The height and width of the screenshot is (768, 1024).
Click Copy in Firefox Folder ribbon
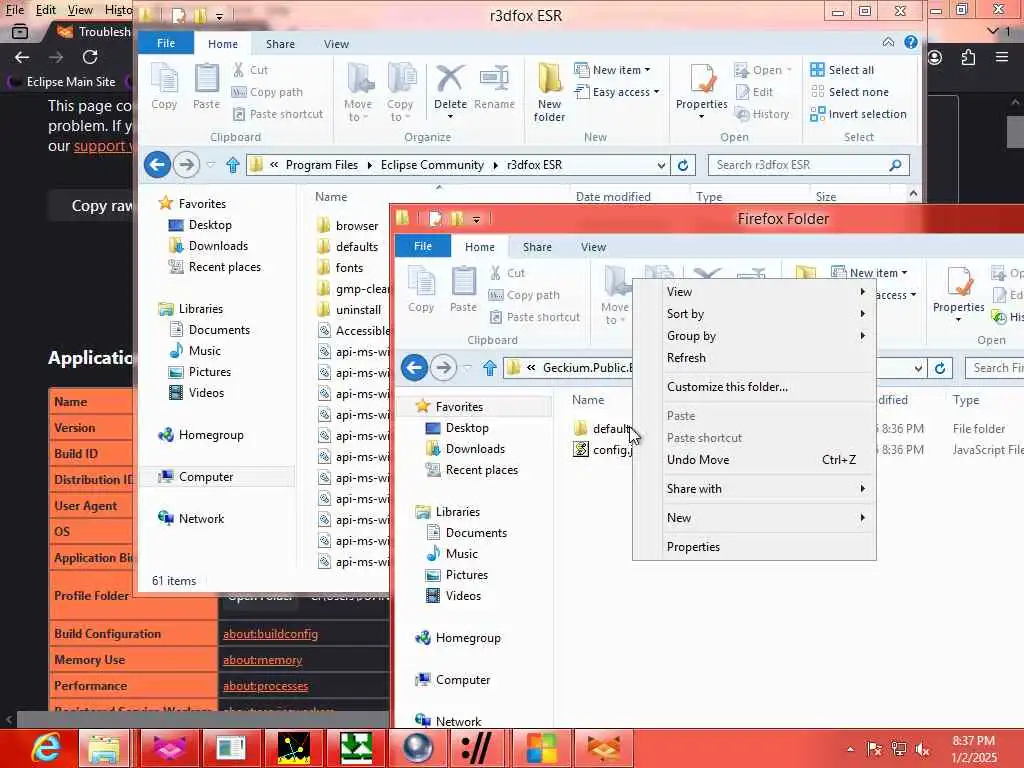point(421,291)
